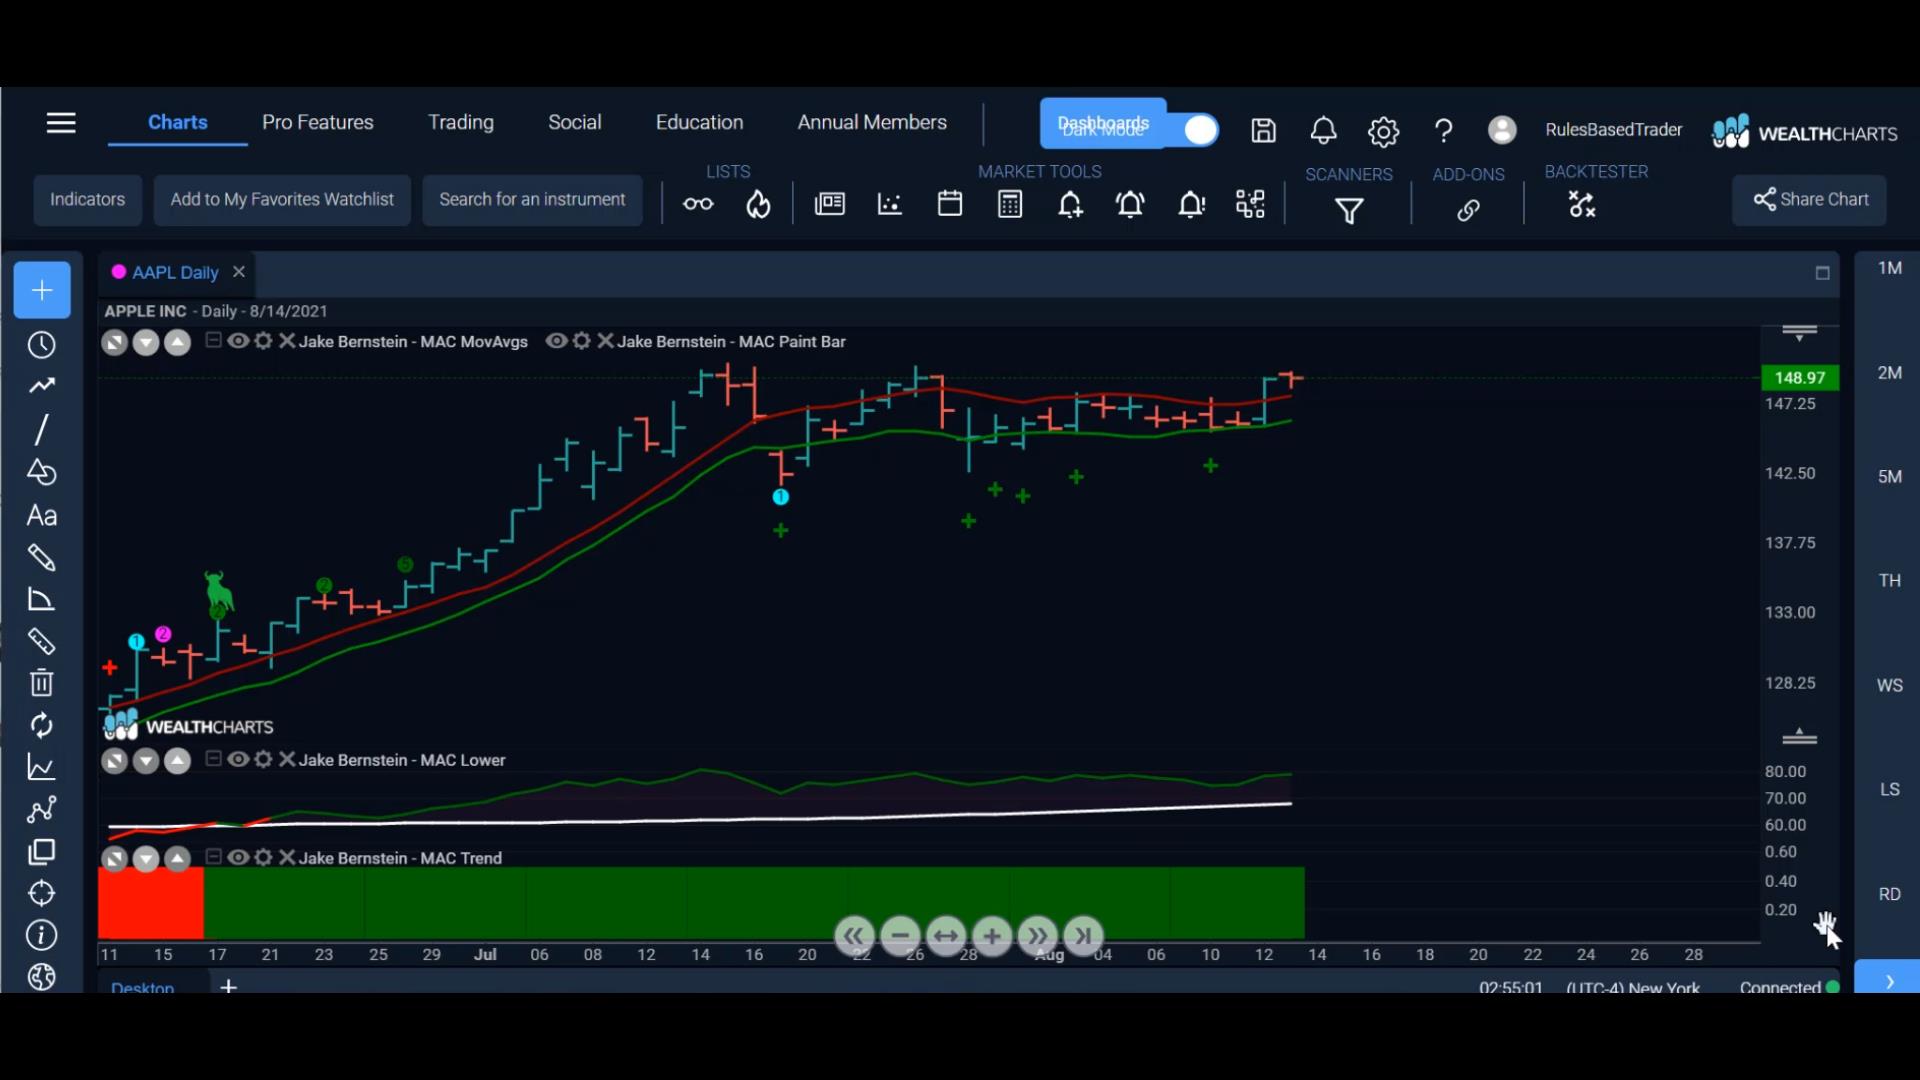Open the watchlist glasses icon under Lists

698,205
